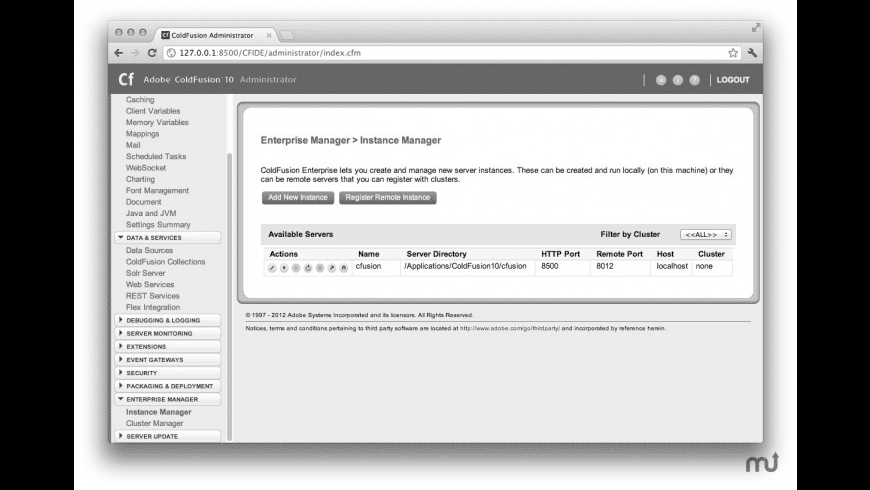Expand the Server Monitoring section
The width and height of the screenshot is (870, 490).
tap(168, 334)
